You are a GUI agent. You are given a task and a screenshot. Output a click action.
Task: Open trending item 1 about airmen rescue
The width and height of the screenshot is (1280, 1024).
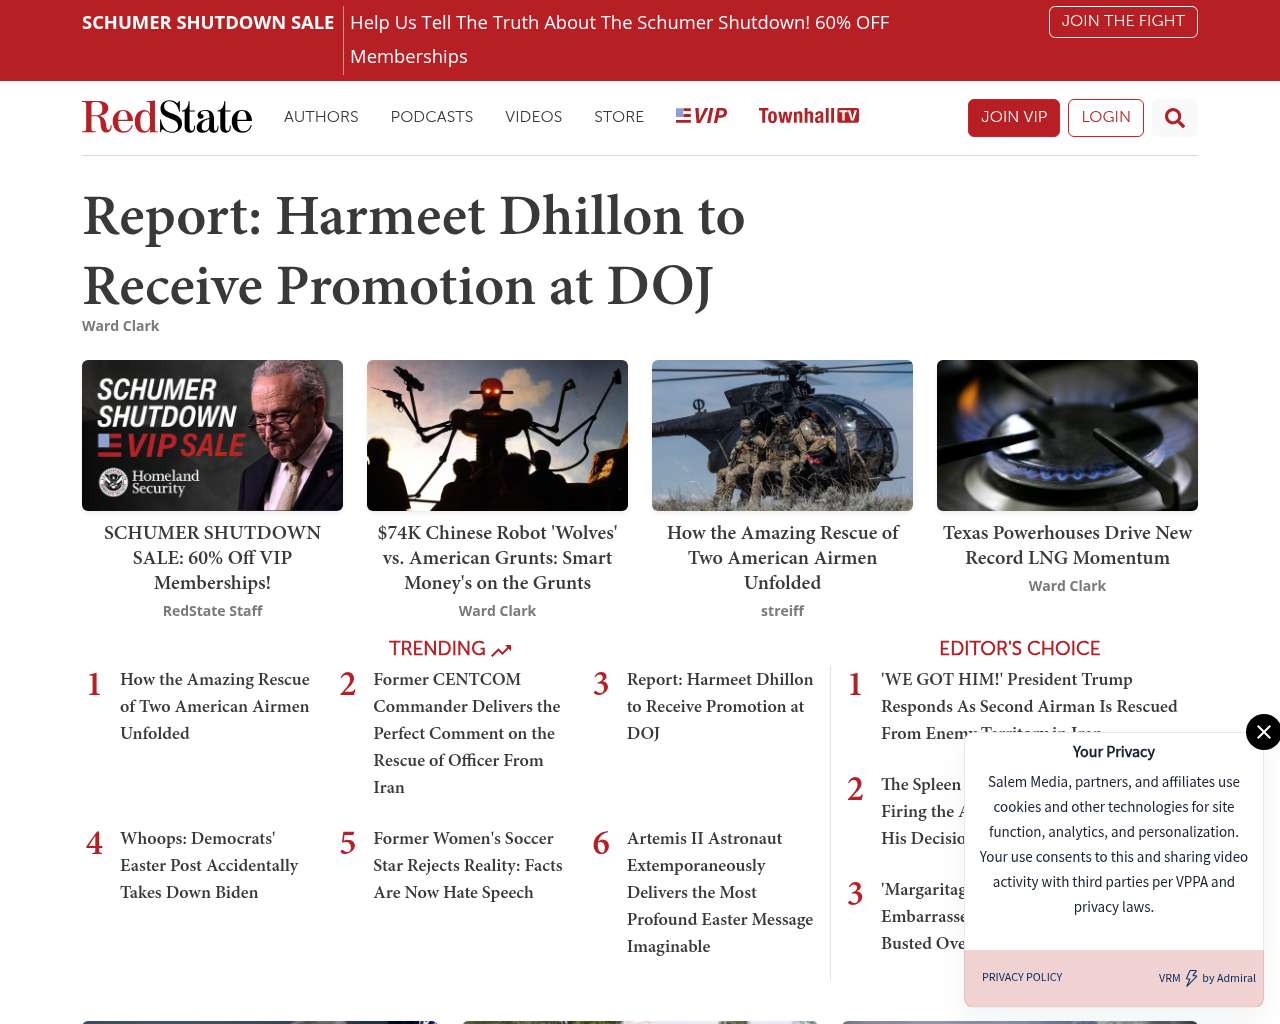pos(215,706)
